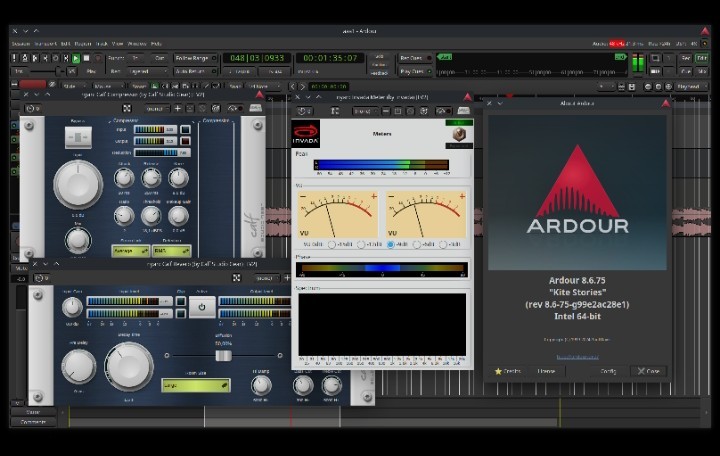The image size is (720, 456).
Task: Toggle the loop playback icon in transport bar
Action: 56,58
